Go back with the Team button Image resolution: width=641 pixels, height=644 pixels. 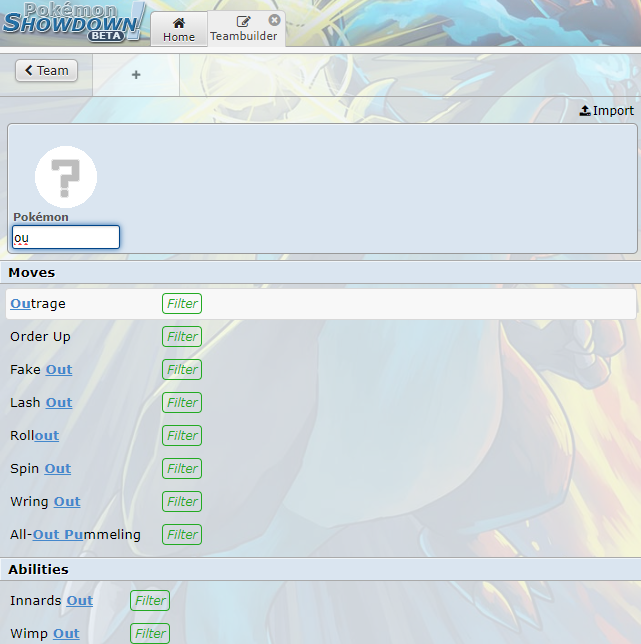(x=46, y=71)
